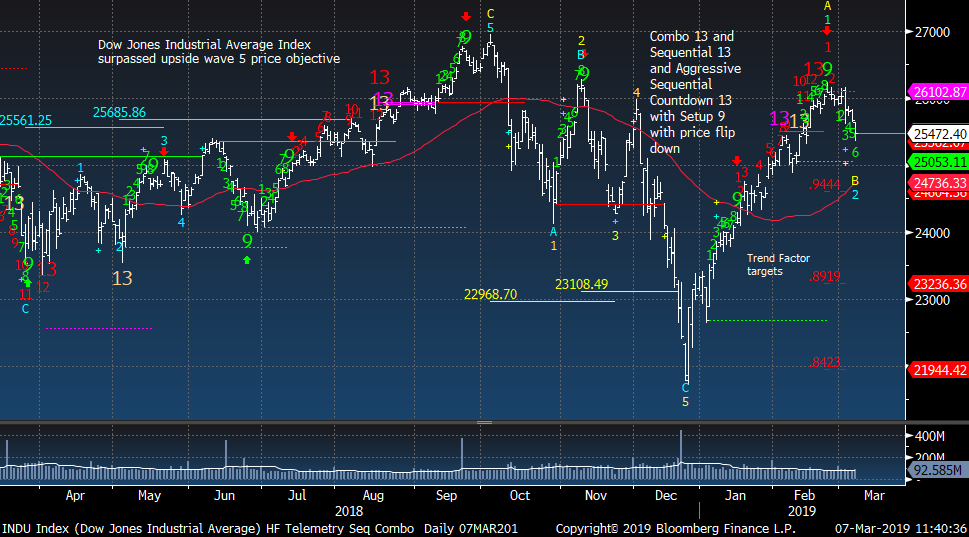Click the tan 13 marker below the May low
The height and width of the screenshot is (537, 969).
pos(122,279)
